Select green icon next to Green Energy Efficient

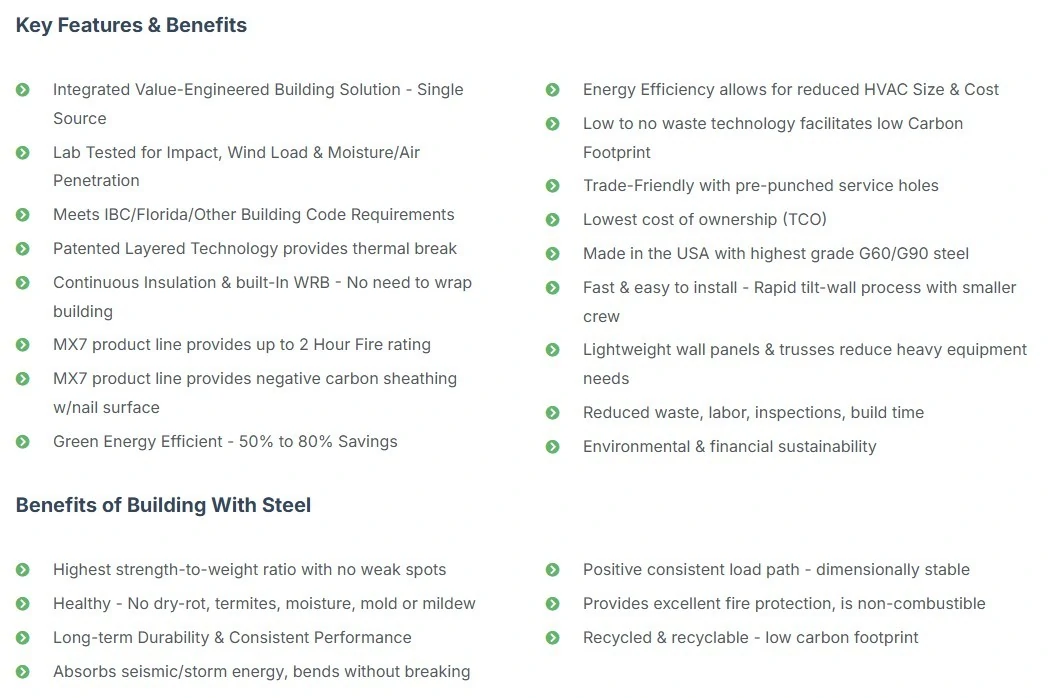click(23, 442)
